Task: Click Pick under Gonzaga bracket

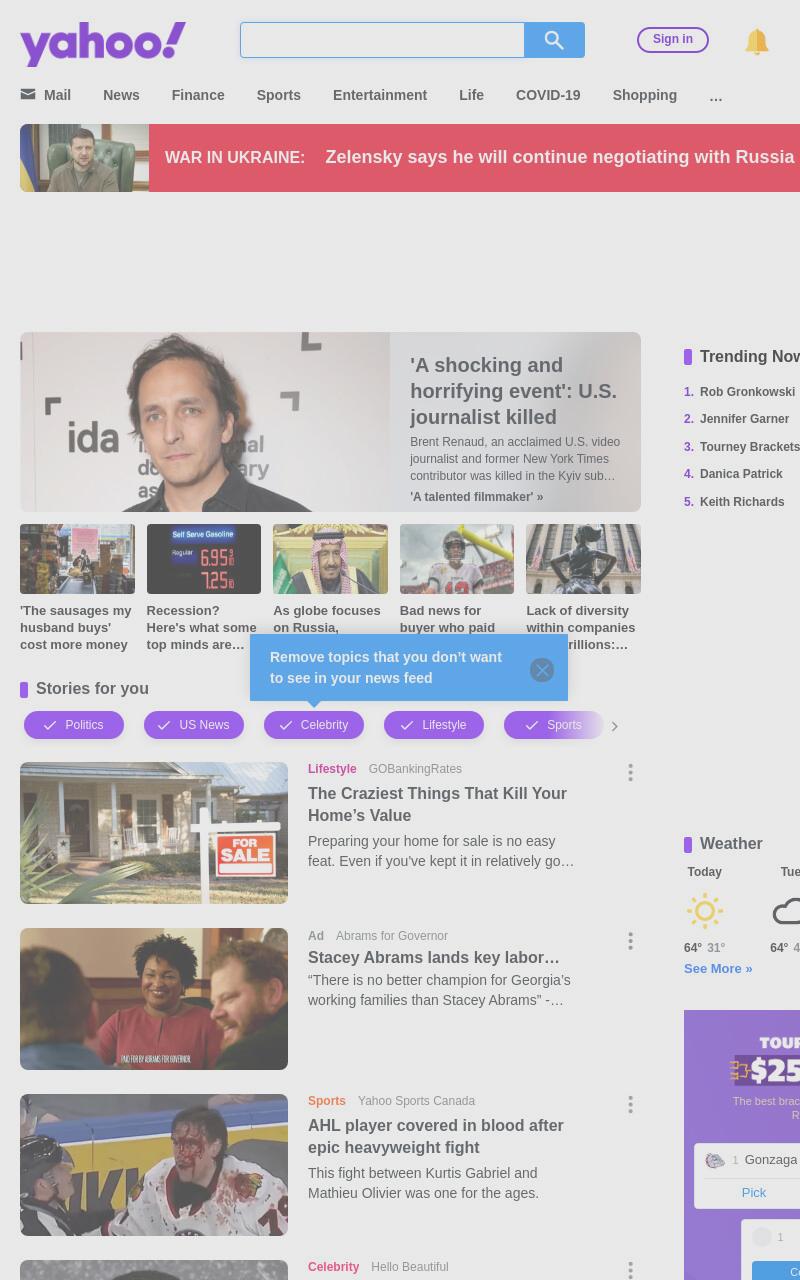Action: click(x=754, y=1192)
